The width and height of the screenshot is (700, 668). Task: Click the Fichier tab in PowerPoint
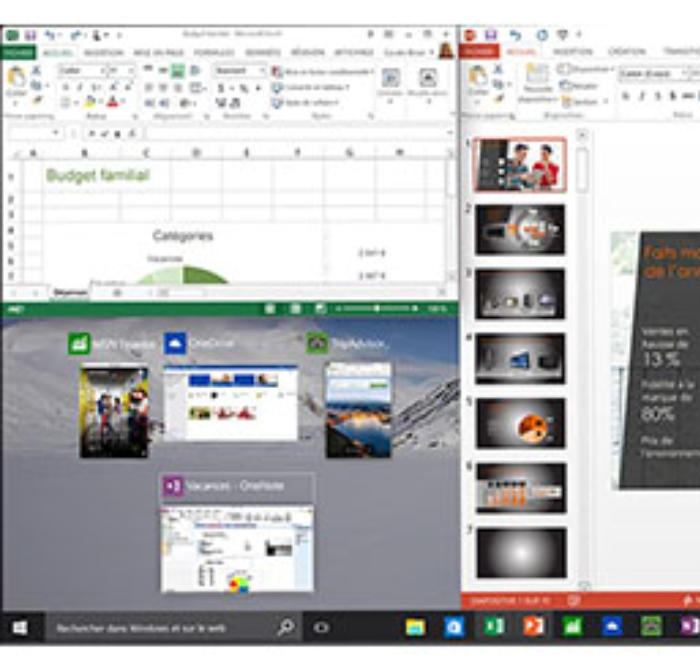479,51
